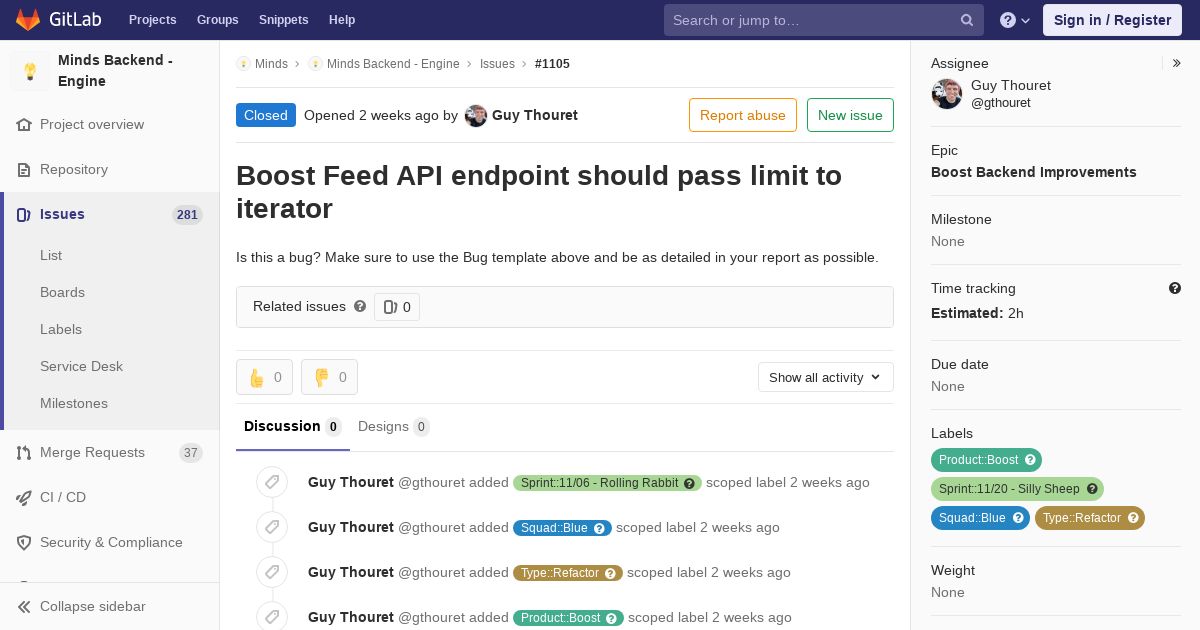This screenshot has width=1200, height=630.
Task: Click the Minds Backend lightbulb avatar
Action: 30,71
